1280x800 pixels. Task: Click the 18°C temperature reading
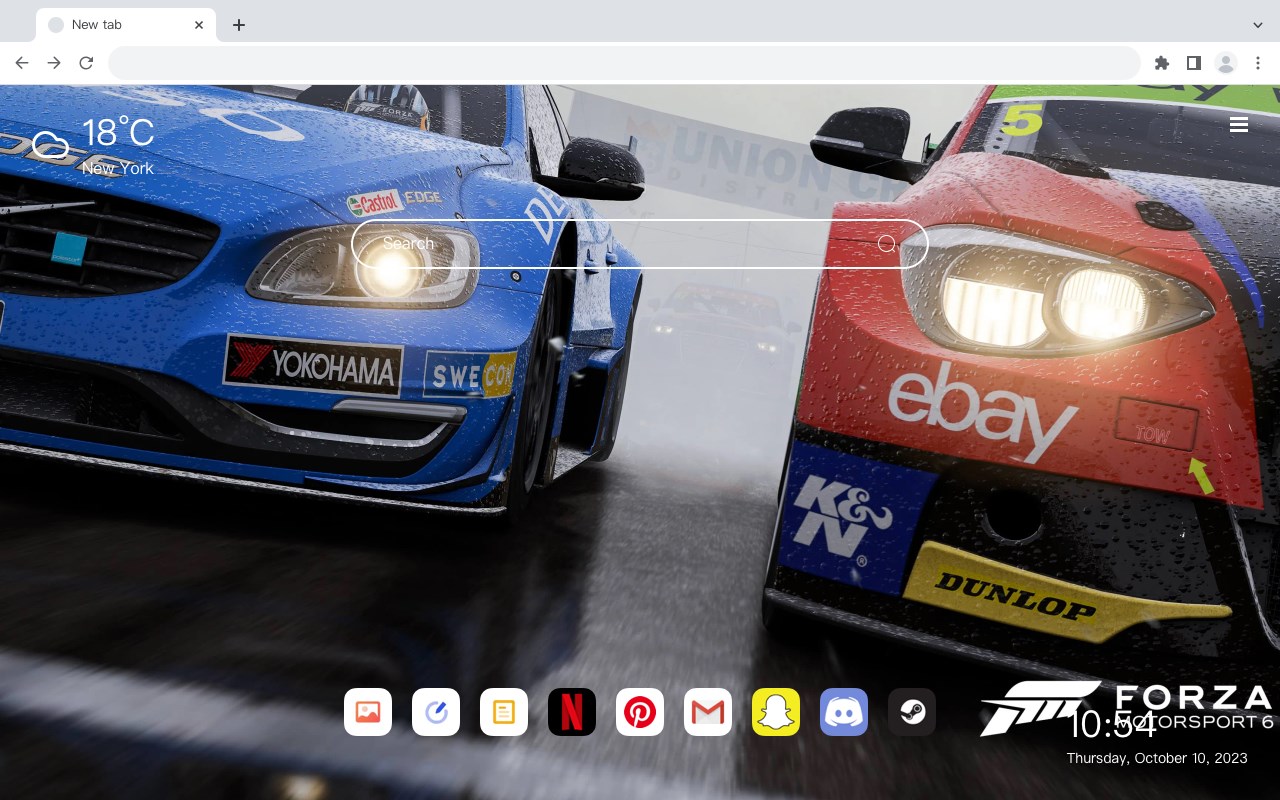pyautogui.click(x=118, y=133)
